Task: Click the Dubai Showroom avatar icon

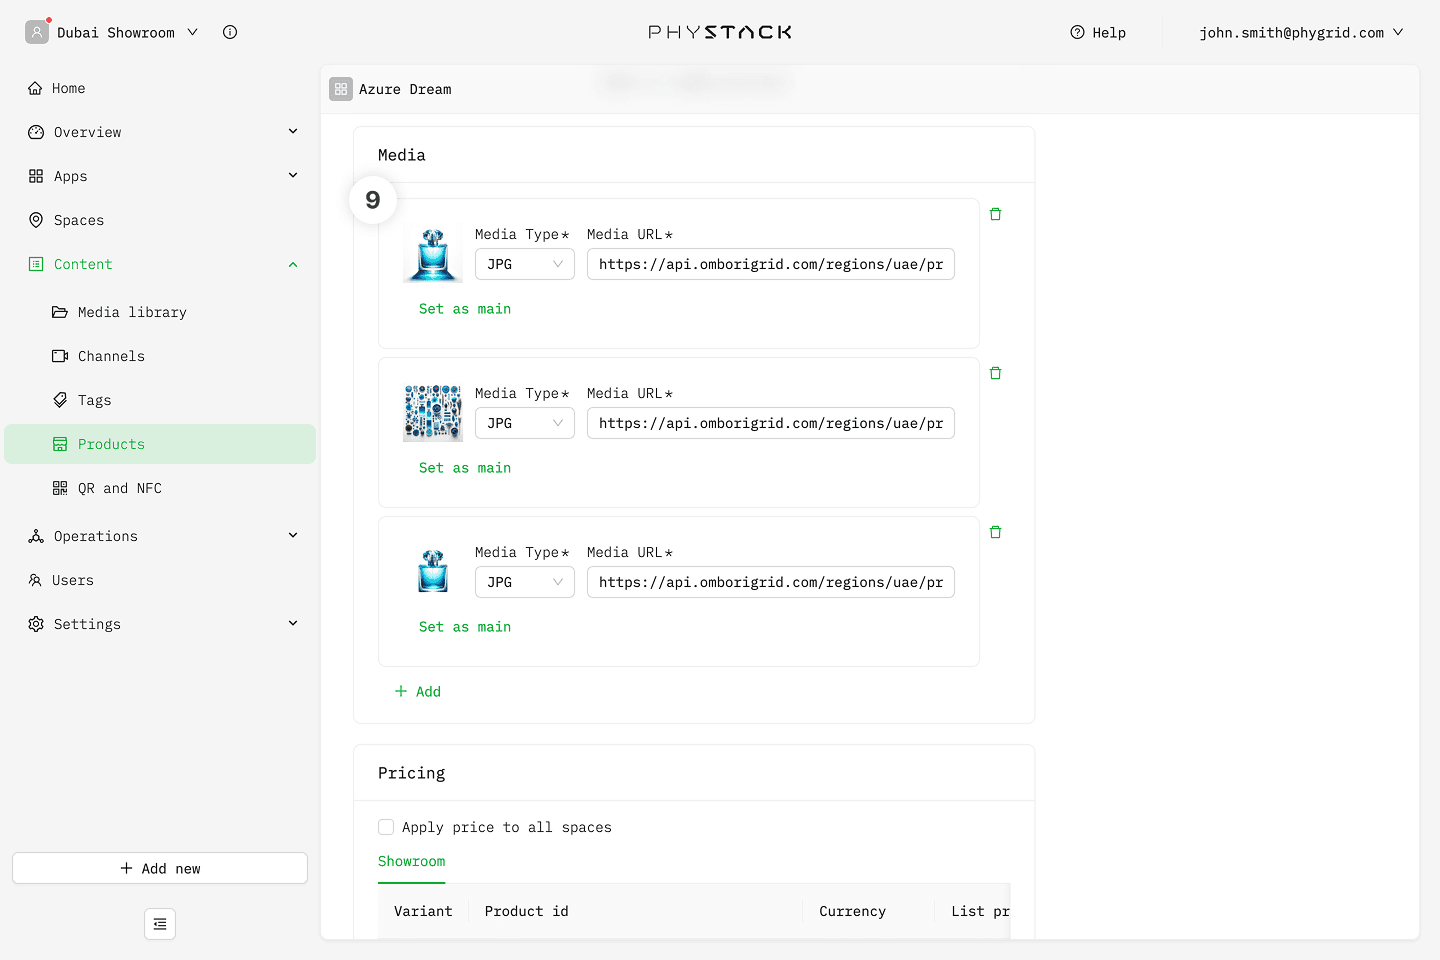Action: tap(37, 32)
